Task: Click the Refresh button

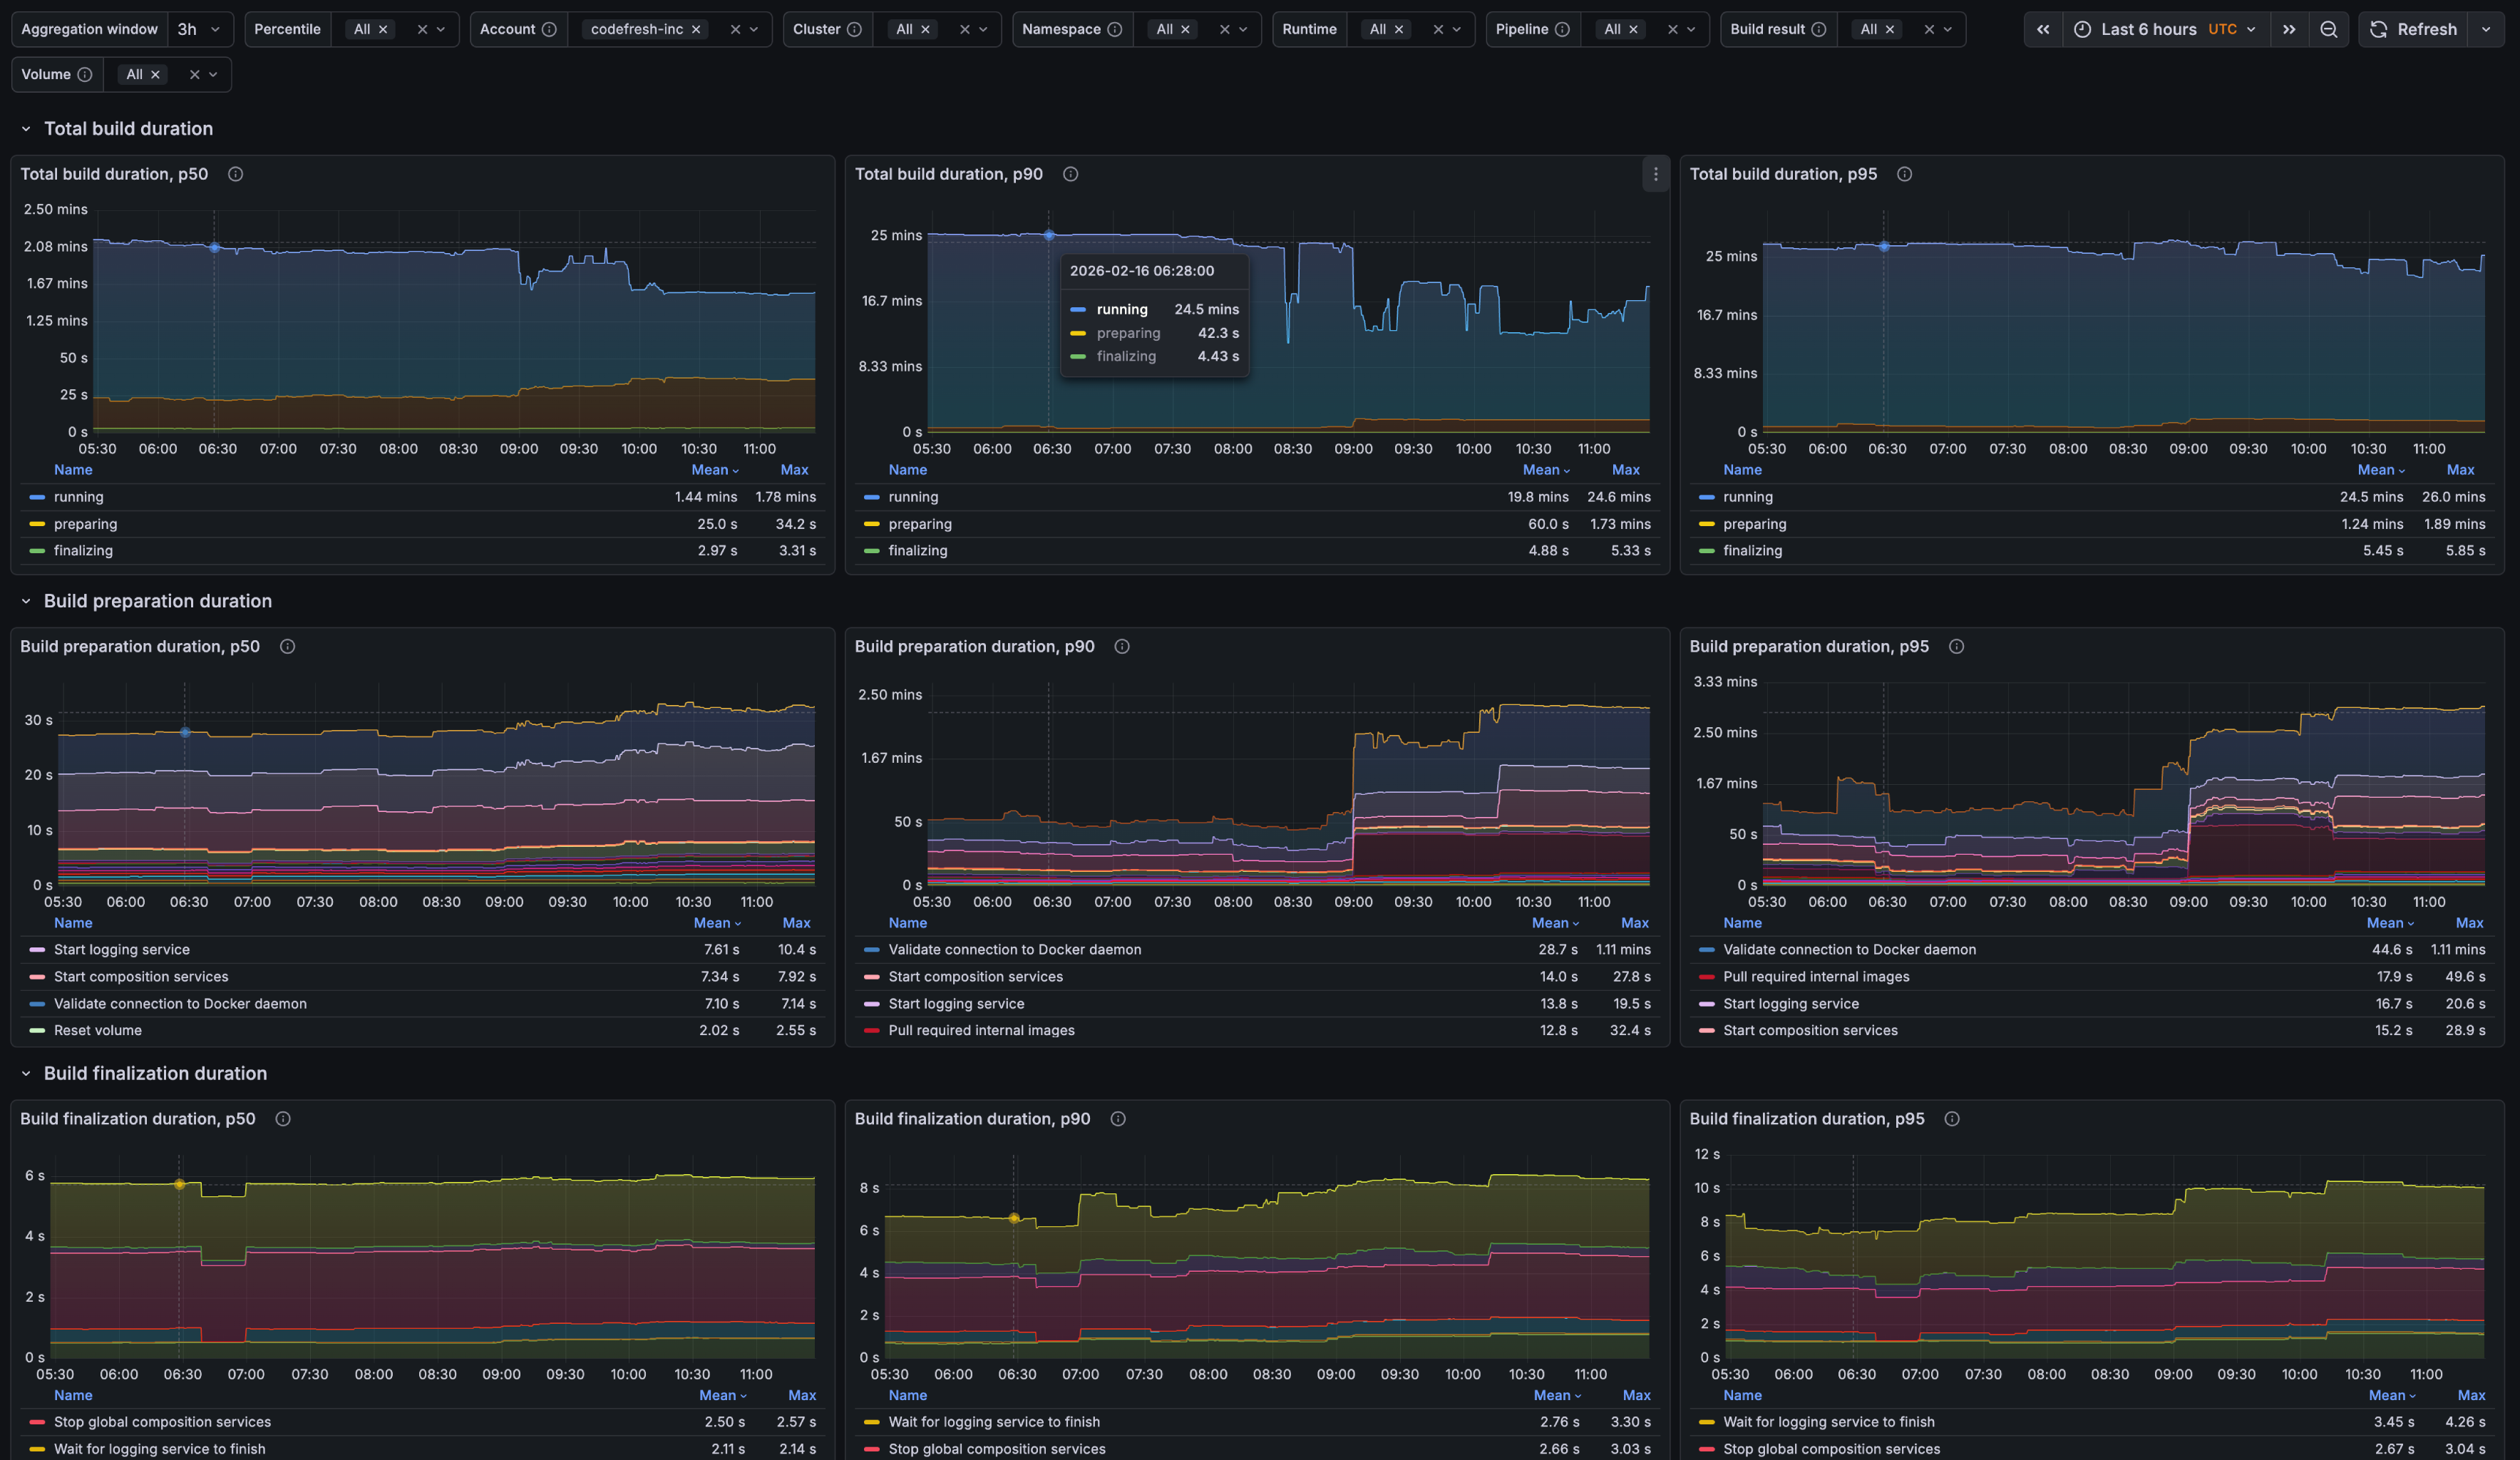Action: [x=2414, y=29]
